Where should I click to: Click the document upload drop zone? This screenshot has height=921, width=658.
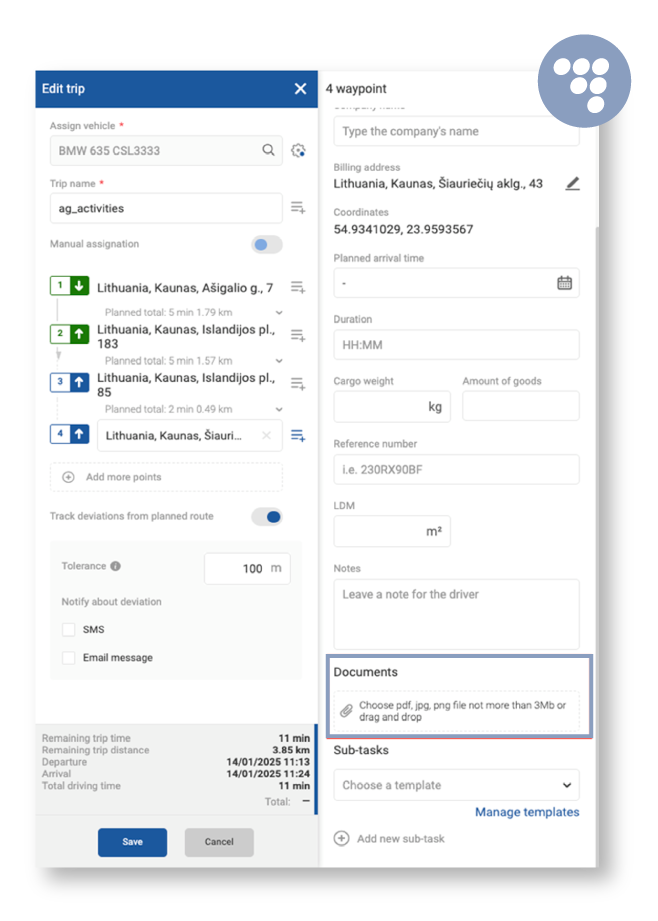tap(456, 711)
